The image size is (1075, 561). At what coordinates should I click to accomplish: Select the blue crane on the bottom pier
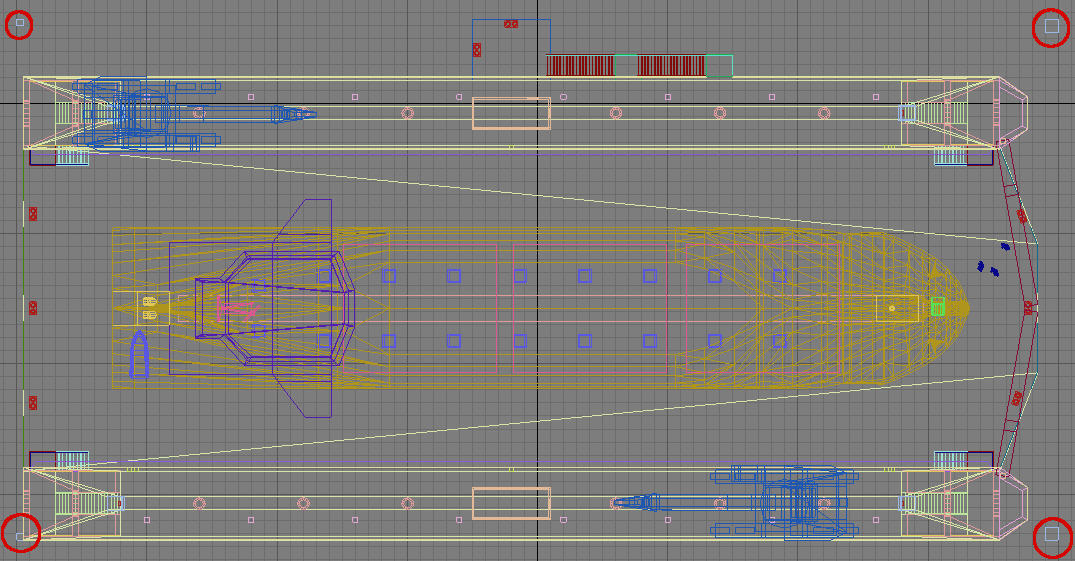coord(795,500)
